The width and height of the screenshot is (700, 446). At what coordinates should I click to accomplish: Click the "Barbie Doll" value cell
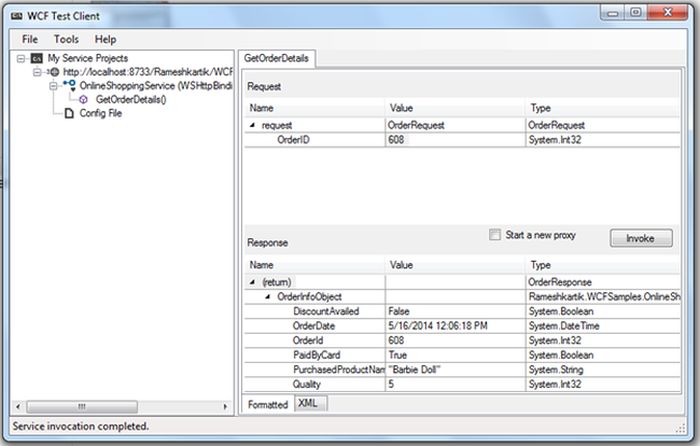coord(455,370)
